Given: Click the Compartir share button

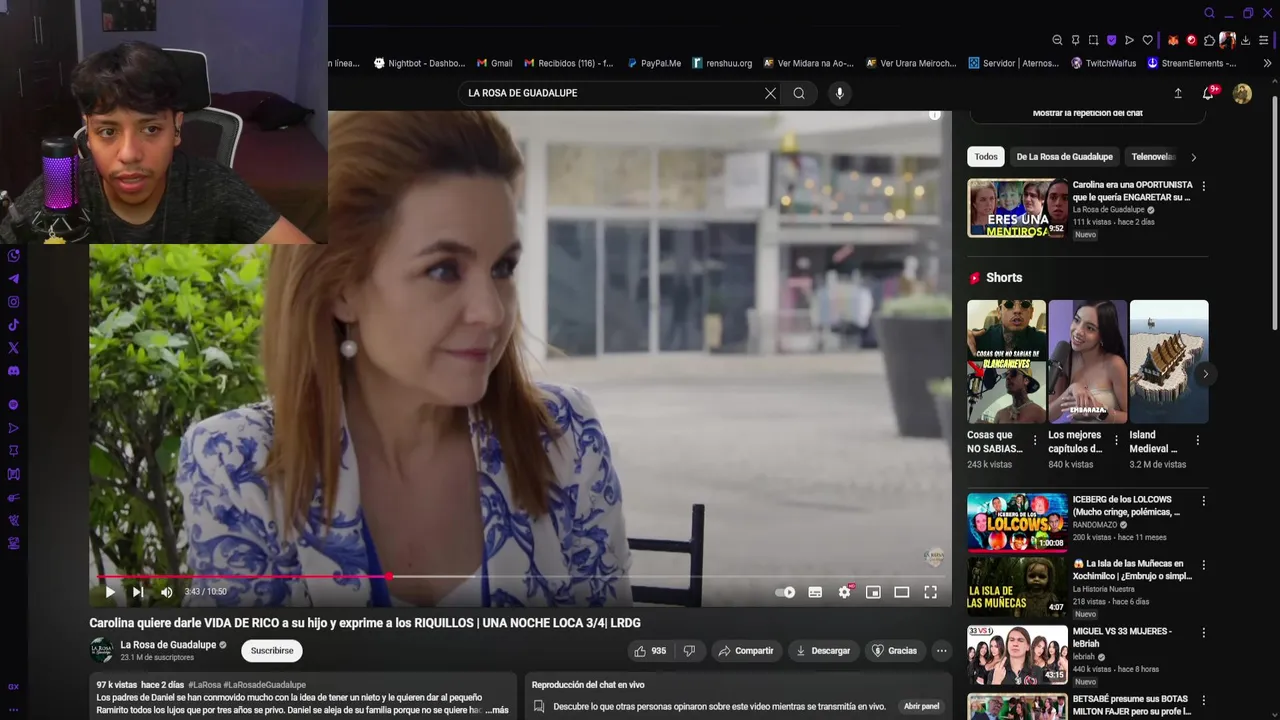Looking at the screenshot, I should coord(746,651).
